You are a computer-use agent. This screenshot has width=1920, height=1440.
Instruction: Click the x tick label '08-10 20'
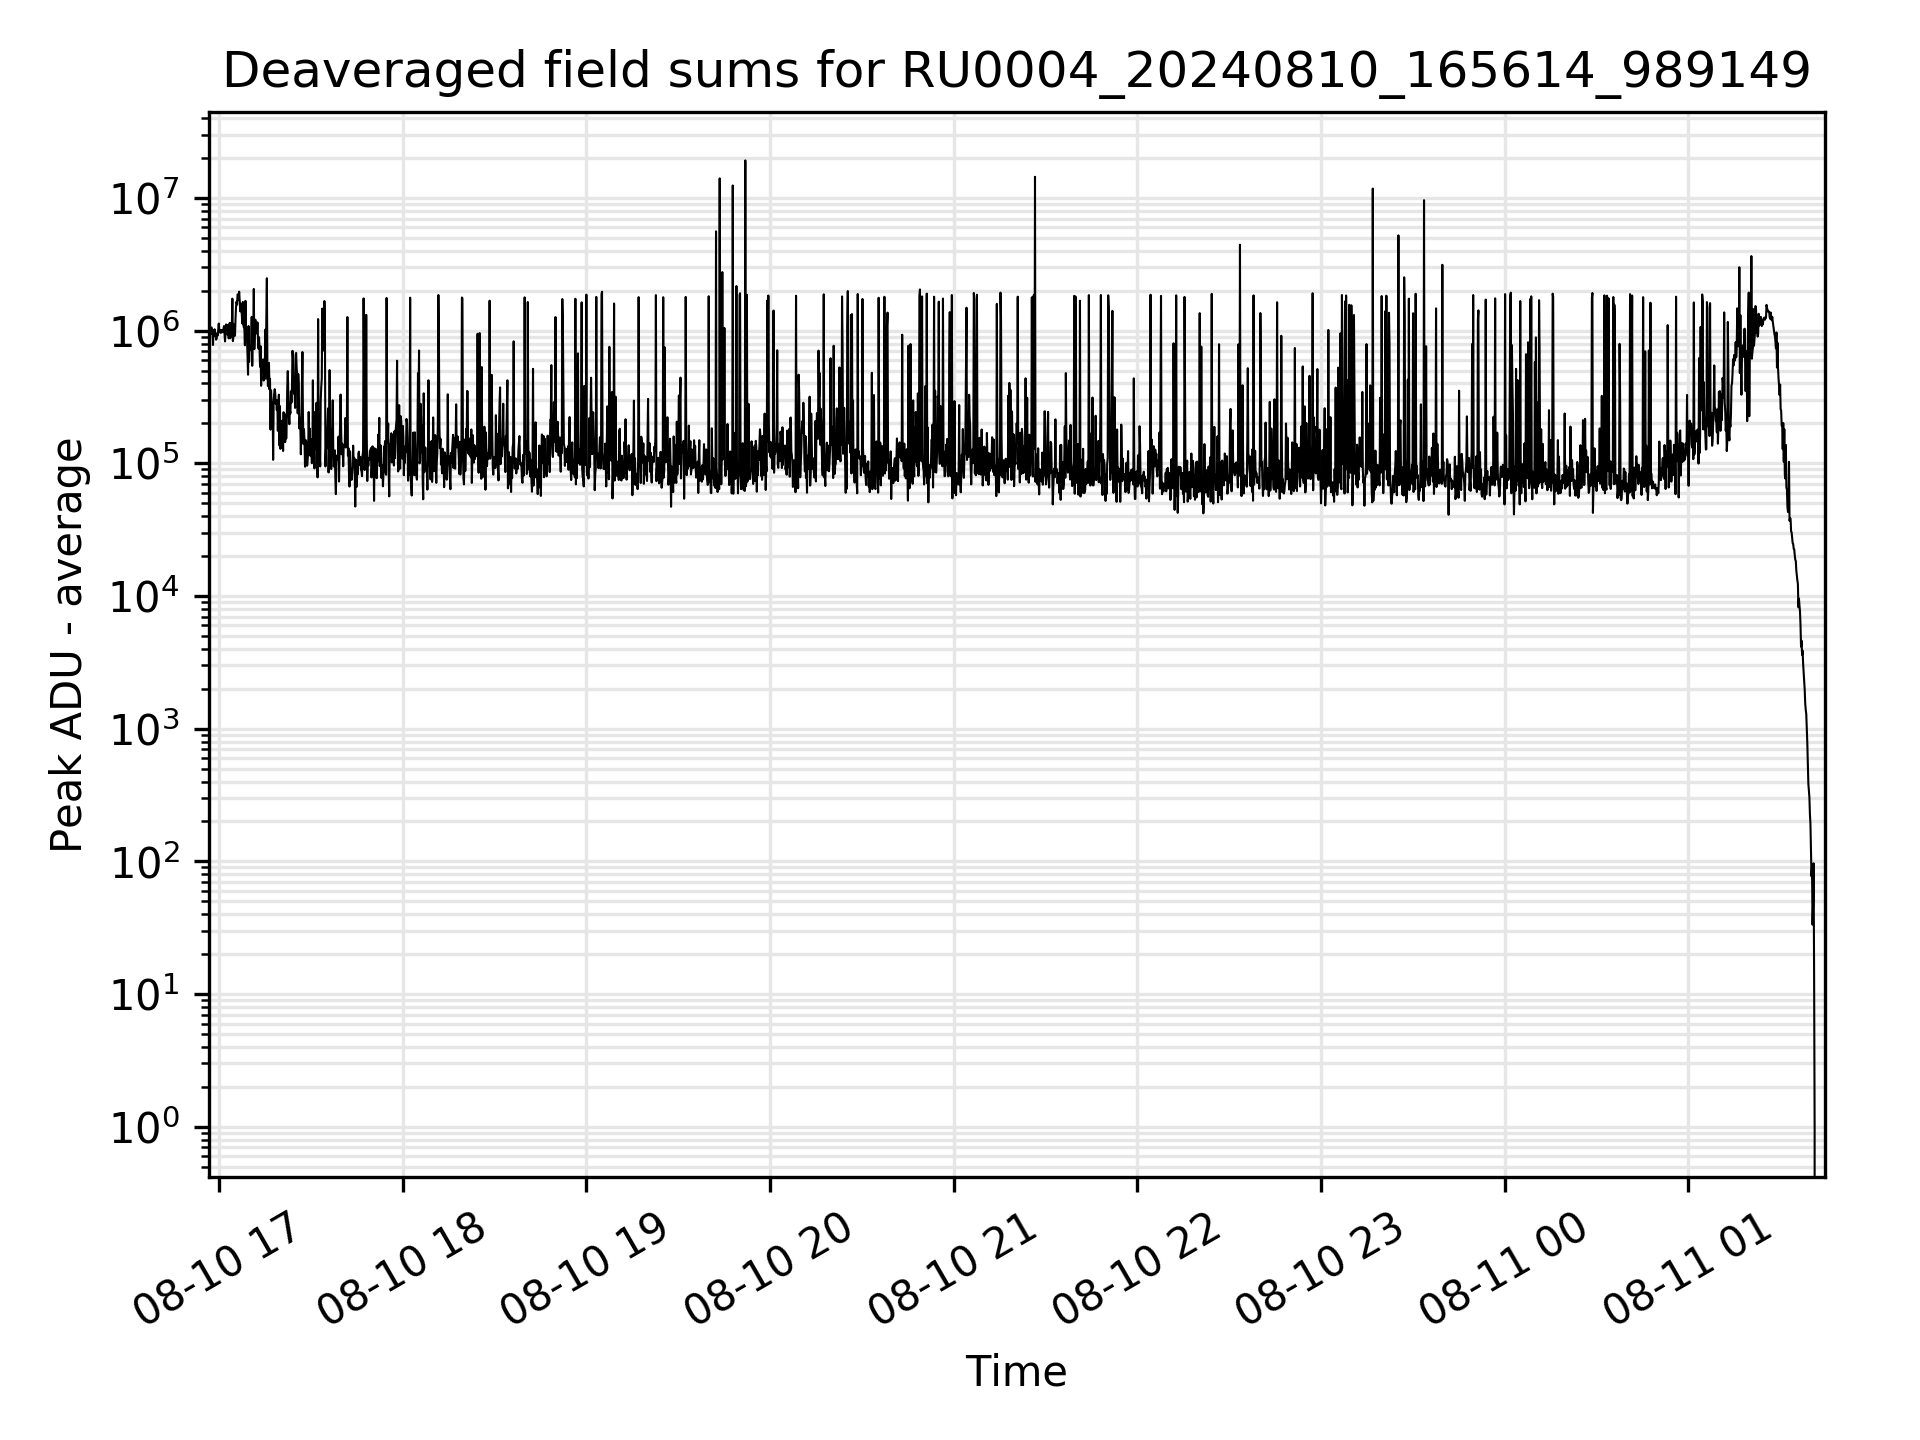(x=768, y=1271)
